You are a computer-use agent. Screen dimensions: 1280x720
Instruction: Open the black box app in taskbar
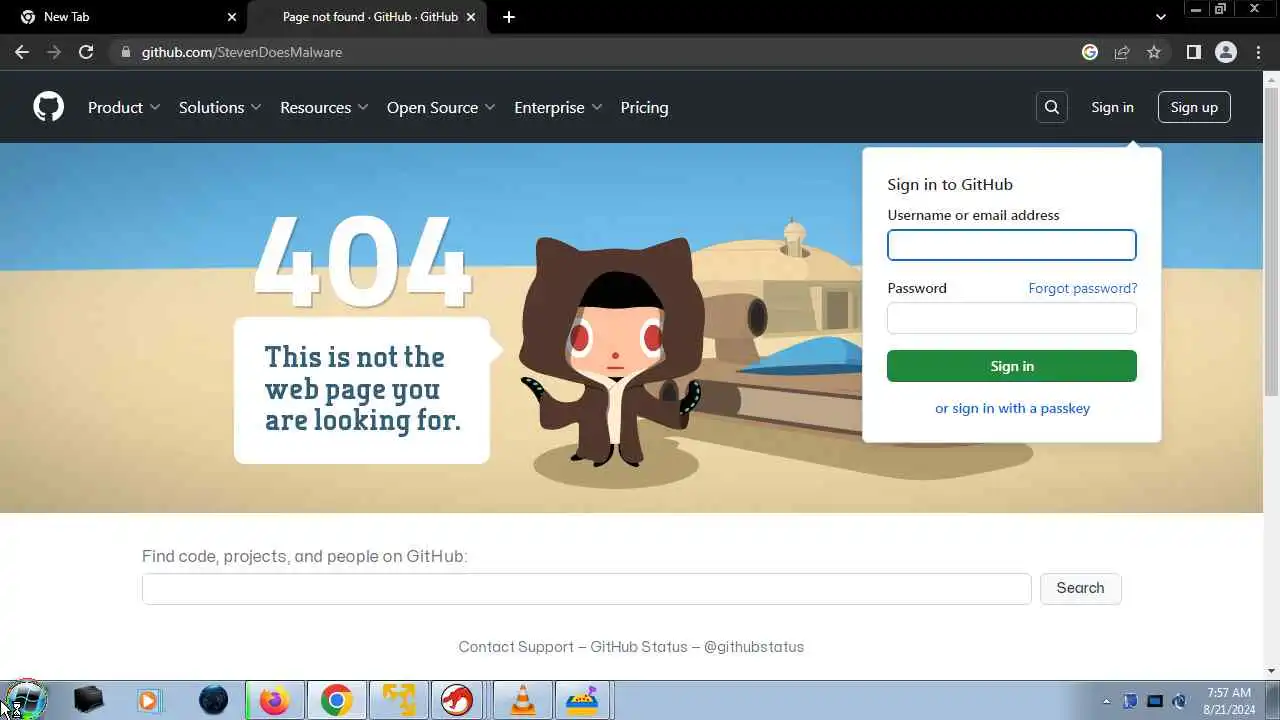tap(88, 700)
